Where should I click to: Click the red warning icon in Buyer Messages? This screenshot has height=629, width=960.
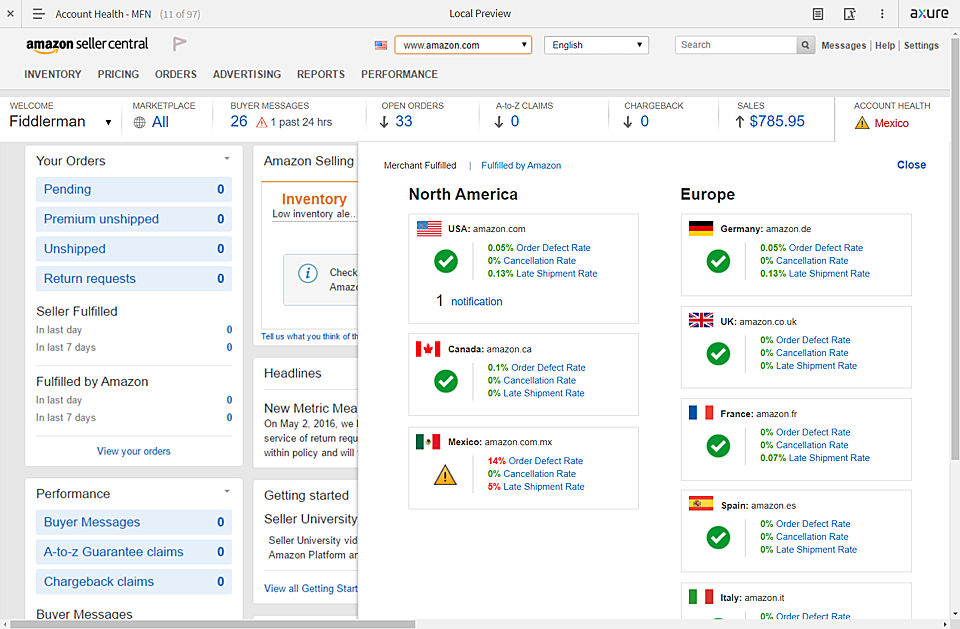click(x=261, y=122)
